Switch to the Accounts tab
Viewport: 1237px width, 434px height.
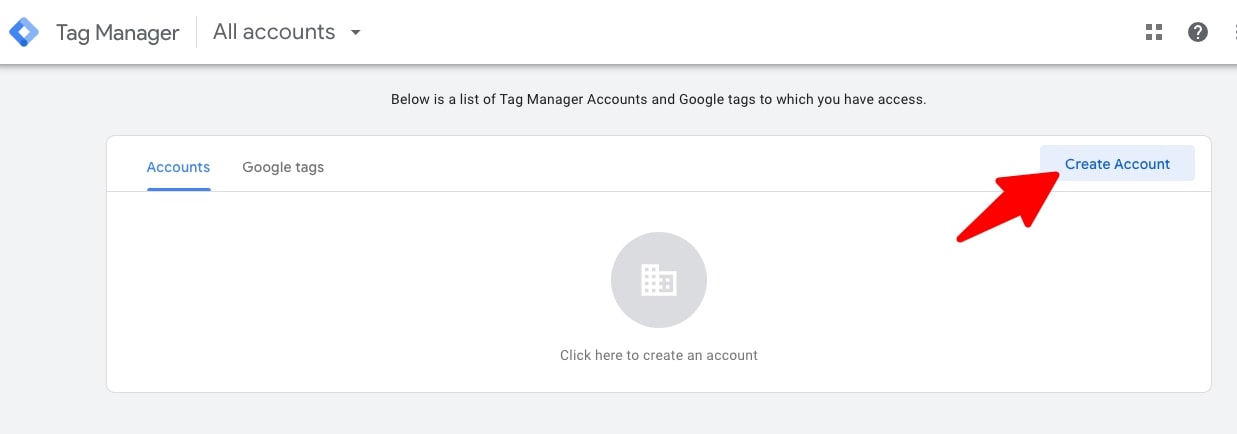[x=178, y=167]
